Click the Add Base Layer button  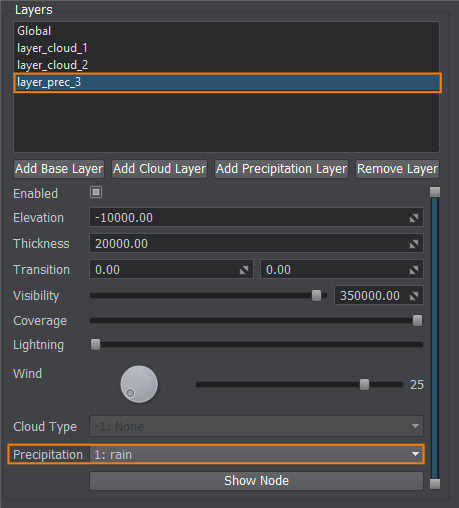tap(59, 169)
